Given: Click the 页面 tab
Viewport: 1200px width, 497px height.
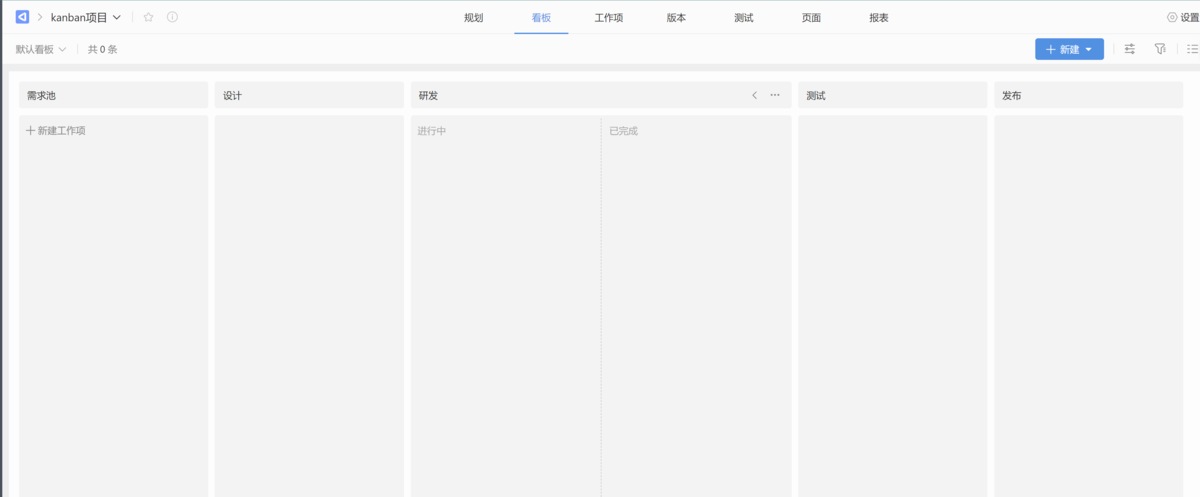Looking at the screenshot, I should pos(811,17).
